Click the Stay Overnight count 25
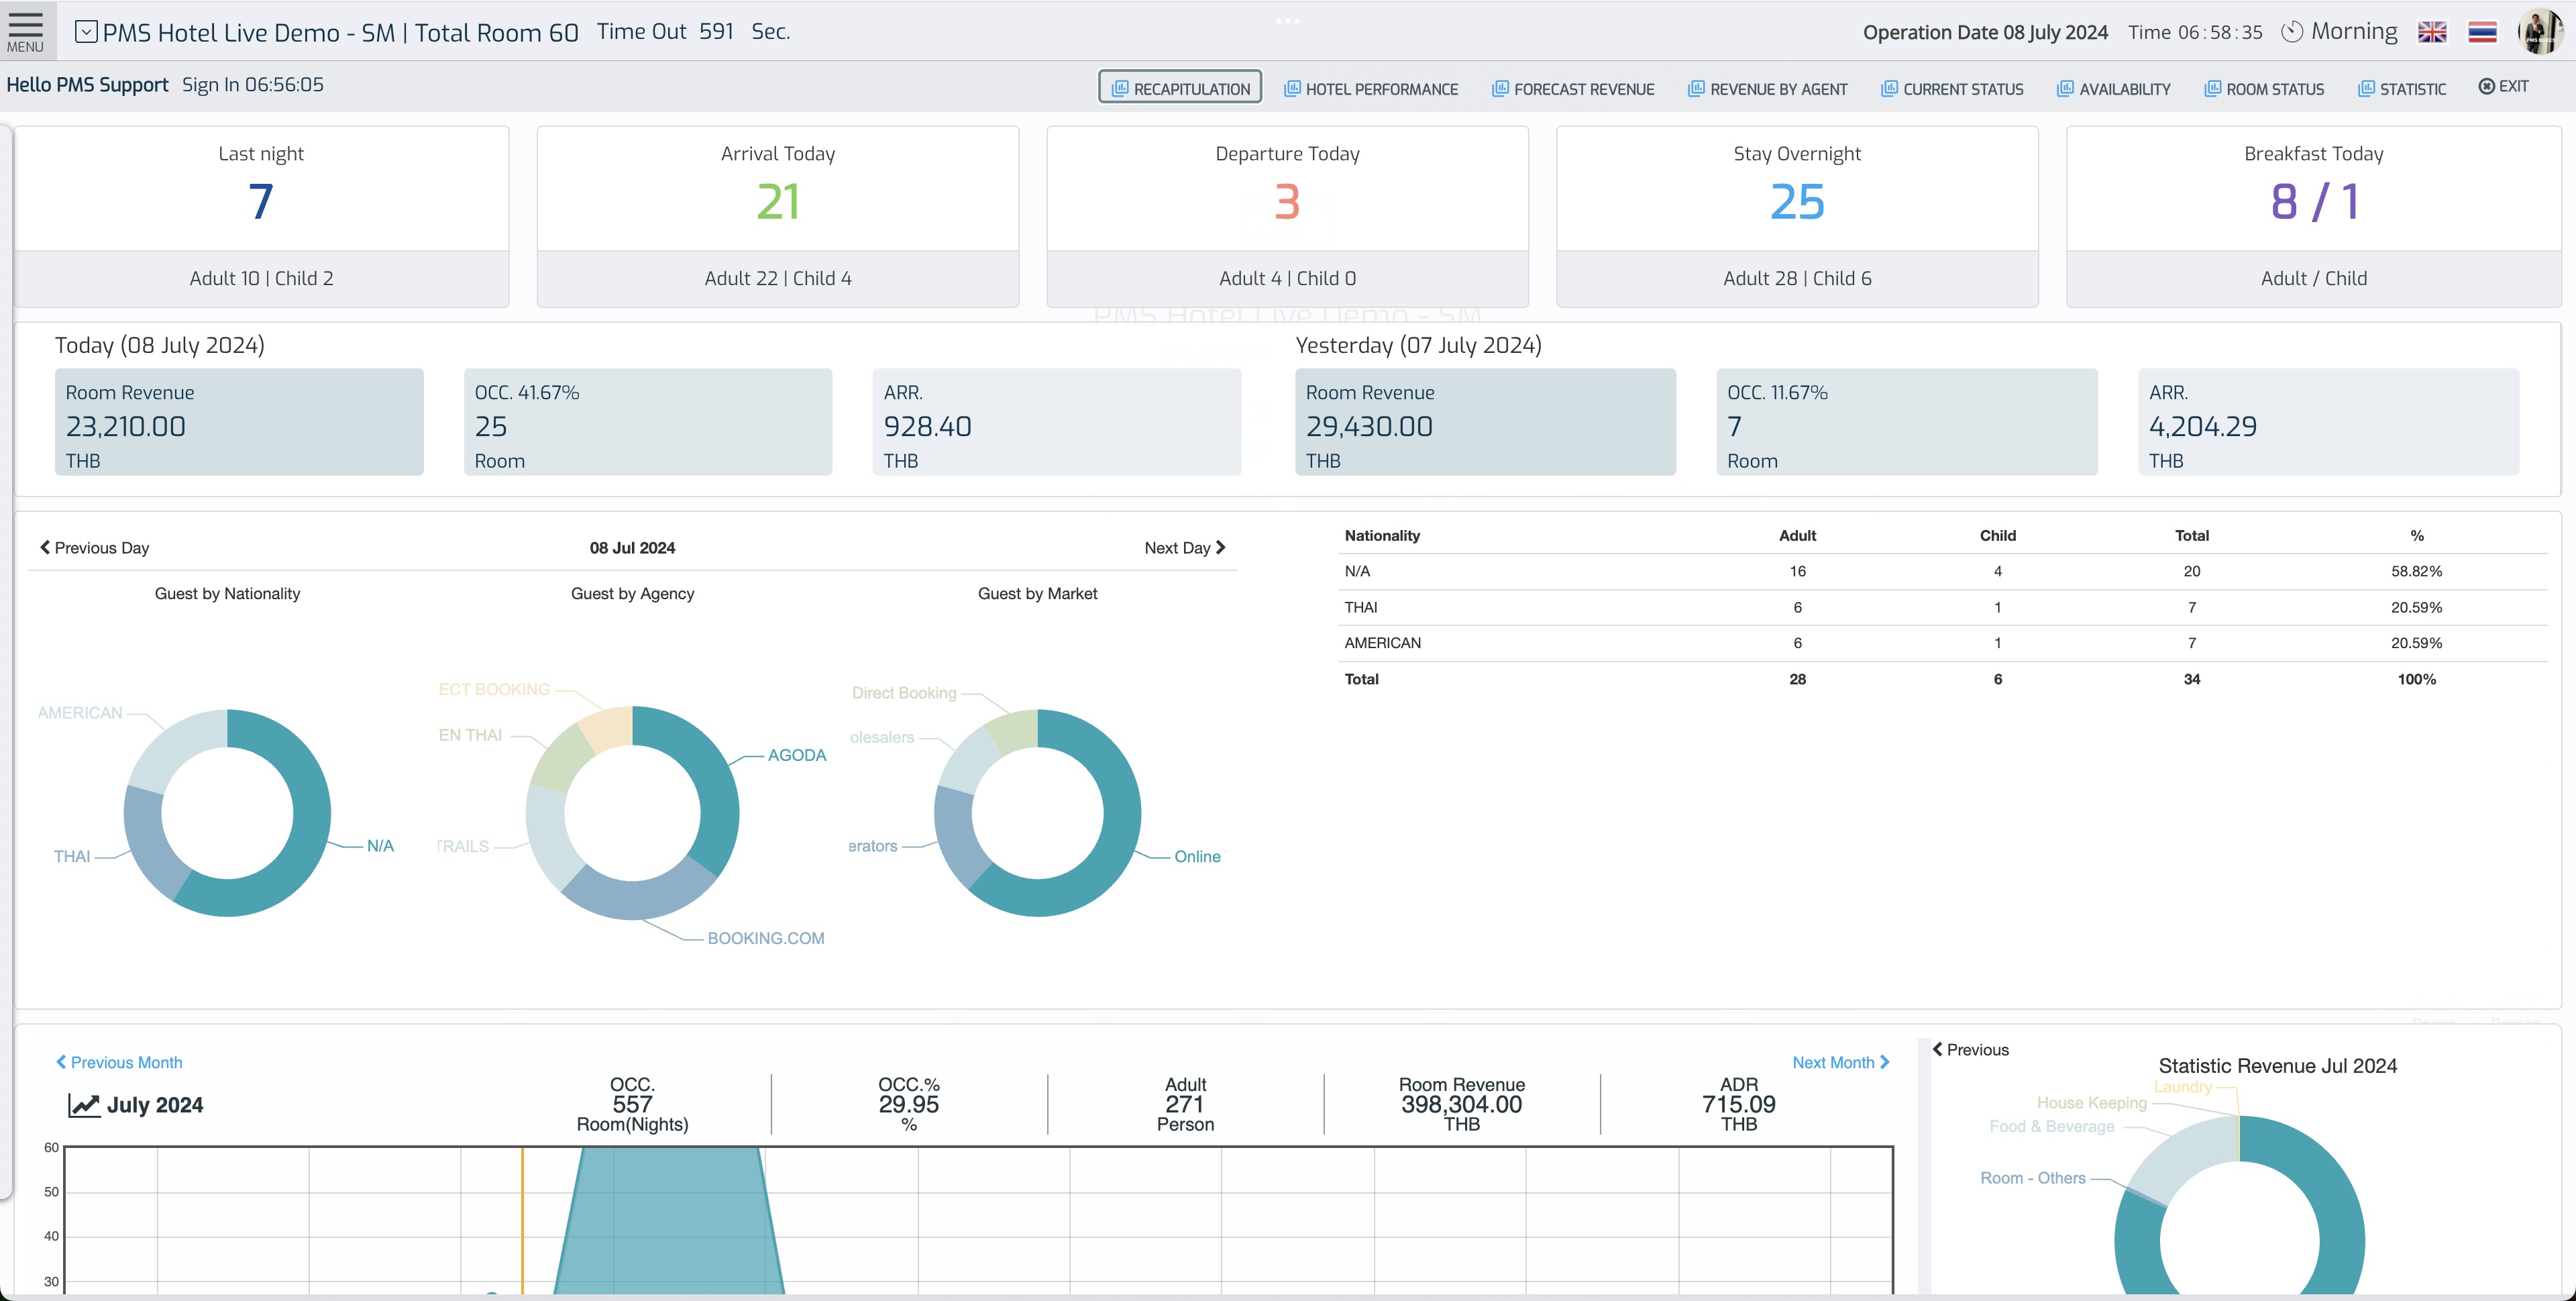2576x1301 pixels. 1797,202
